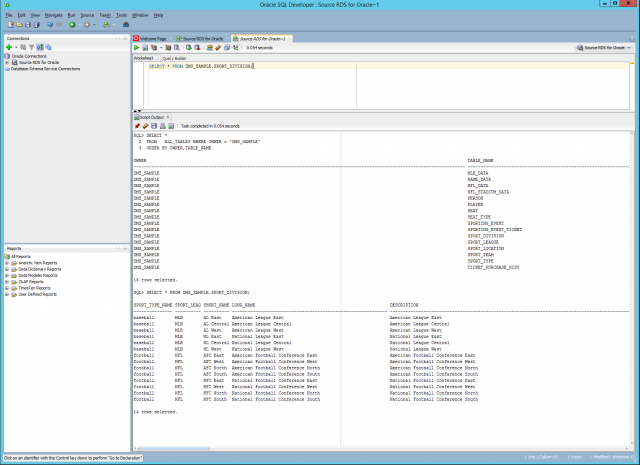Click the NFL_STADIUM_DATA table name in output

click(488, 192)
